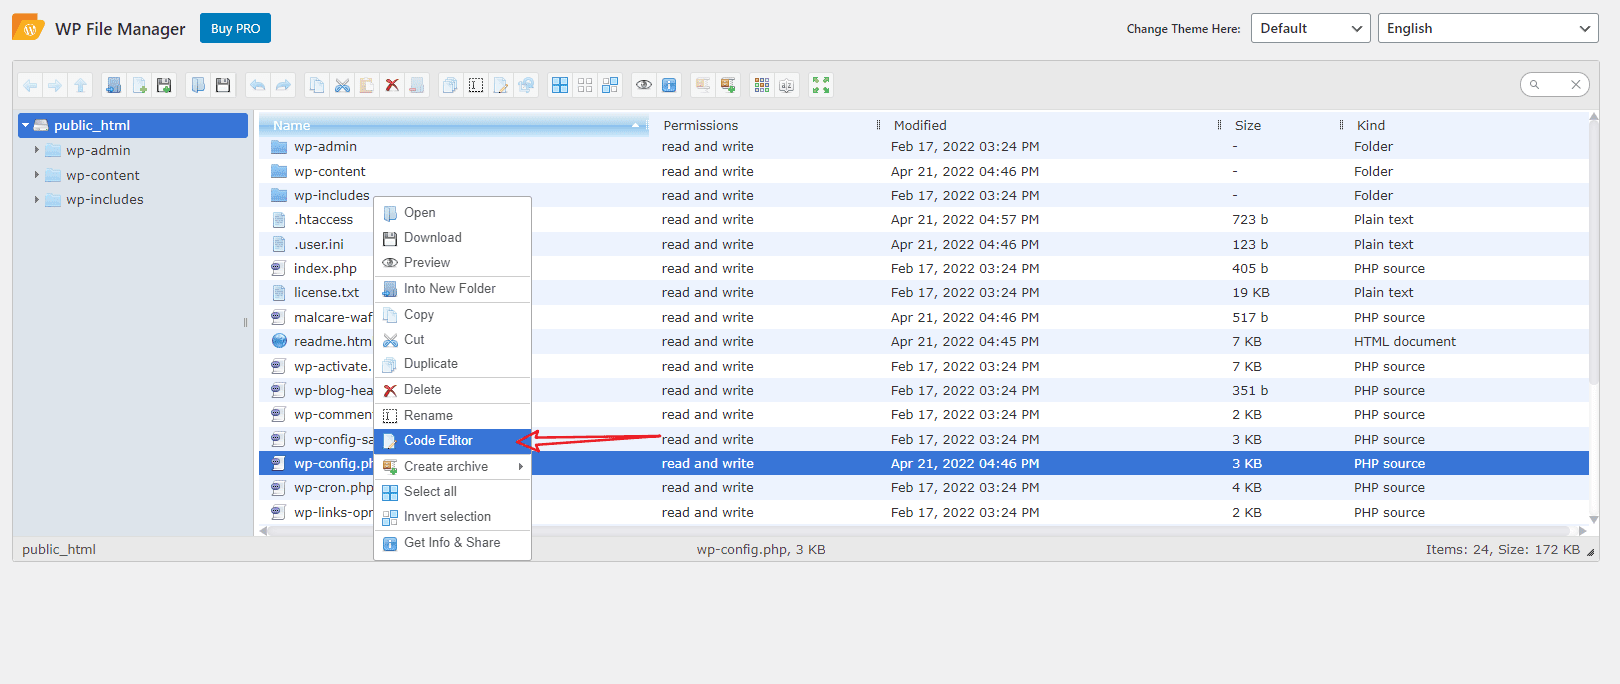The image size is (1620, 684).
Task: Open the English language dropdown
Action: 1487,28
